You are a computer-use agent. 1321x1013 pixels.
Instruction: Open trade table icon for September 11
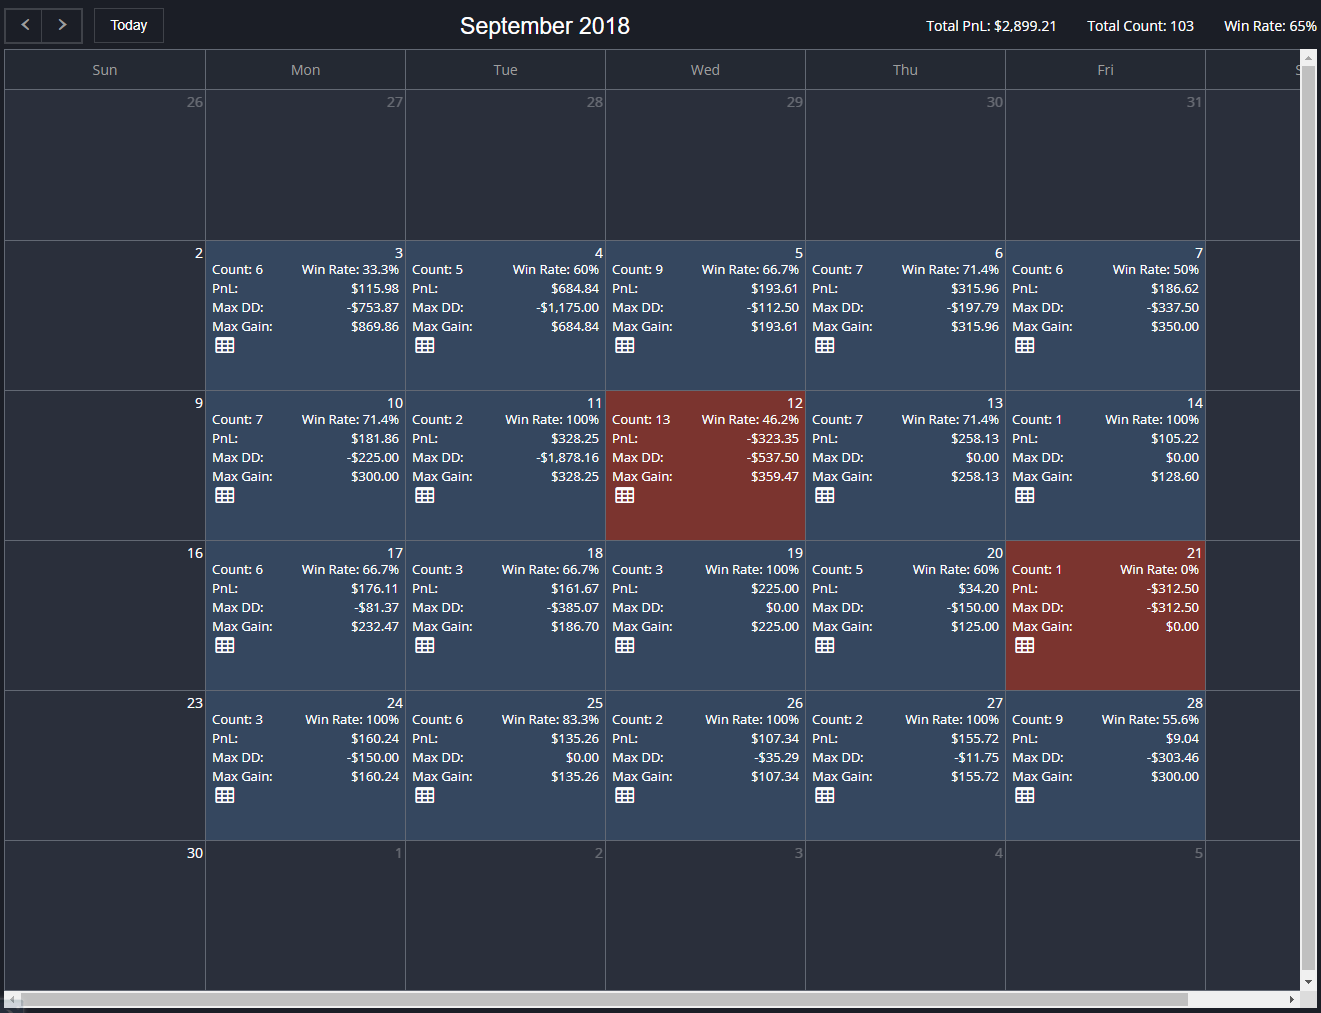click(425, 495)
